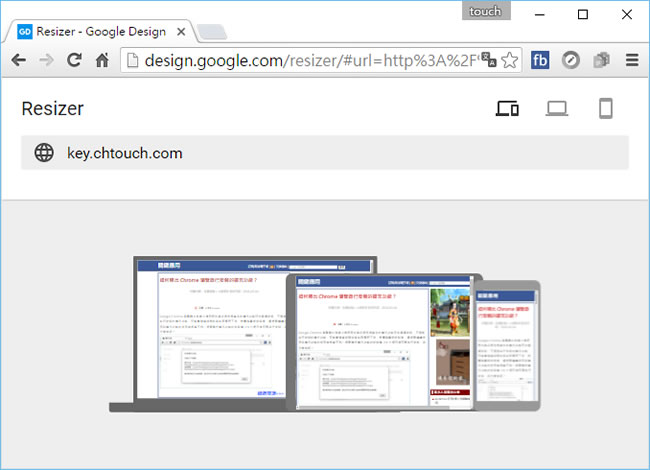The width and height of the screenshot is (650, 470).
Task: Click the compass extension icon
Action: (571, 60)
